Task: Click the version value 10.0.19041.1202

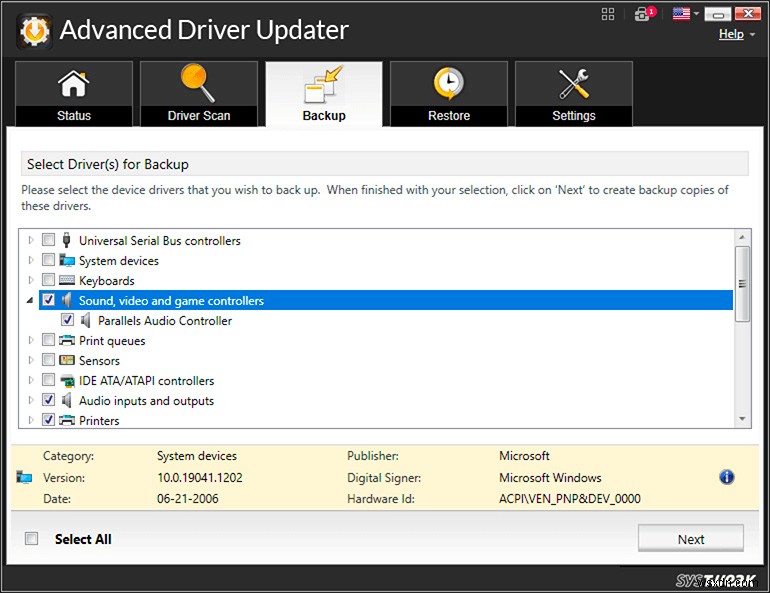Action: 200,478
